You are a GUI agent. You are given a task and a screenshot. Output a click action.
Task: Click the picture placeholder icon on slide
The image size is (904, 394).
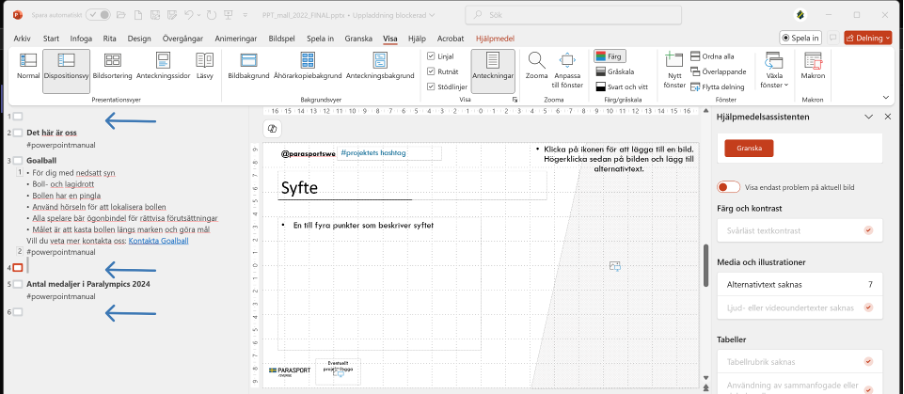(615, 266)
